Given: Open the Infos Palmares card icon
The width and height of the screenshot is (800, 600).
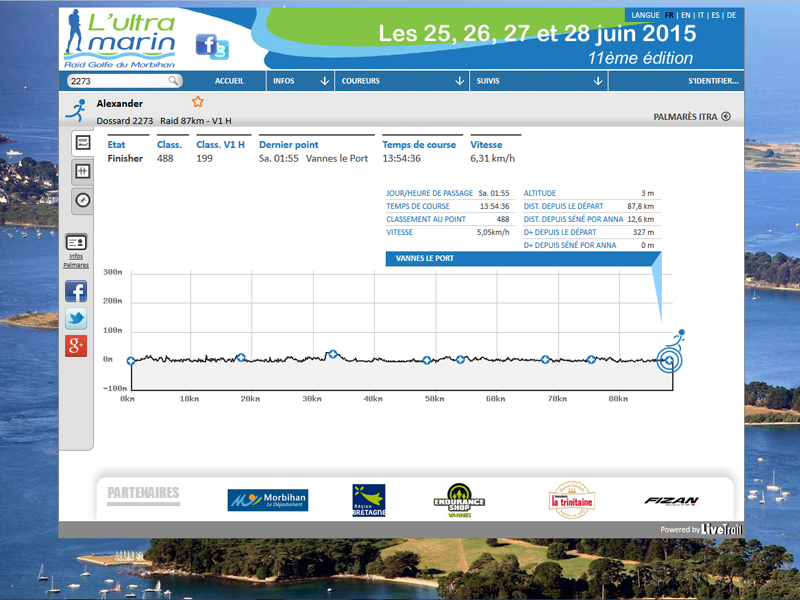Looking at the screenshot, I should click(x=76, y=242).
